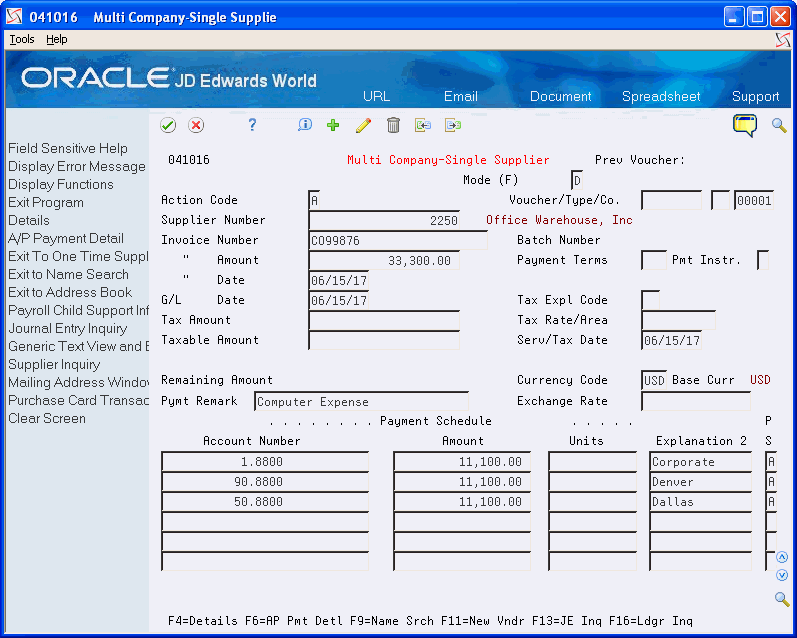Click the Tax Rate/Area field

point(678,320)
